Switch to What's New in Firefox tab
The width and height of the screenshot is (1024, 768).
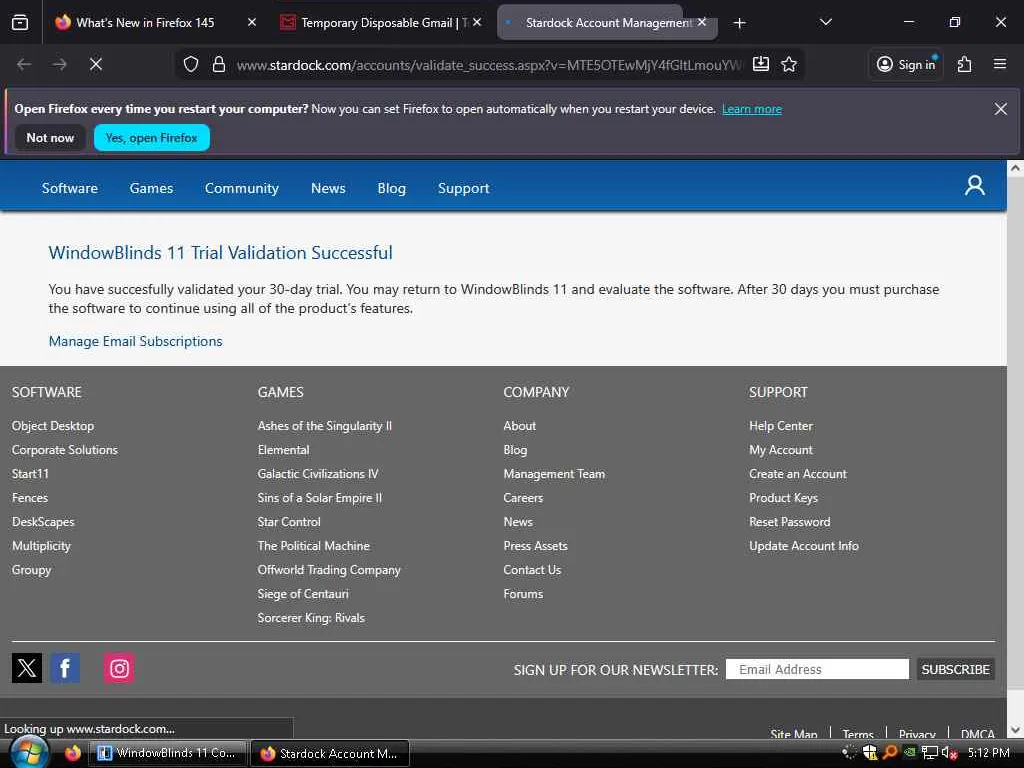click(145, 22)
